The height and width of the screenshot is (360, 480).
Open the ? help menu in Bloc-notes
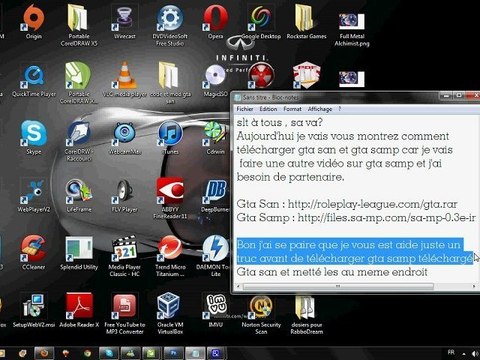pos(339,109)
